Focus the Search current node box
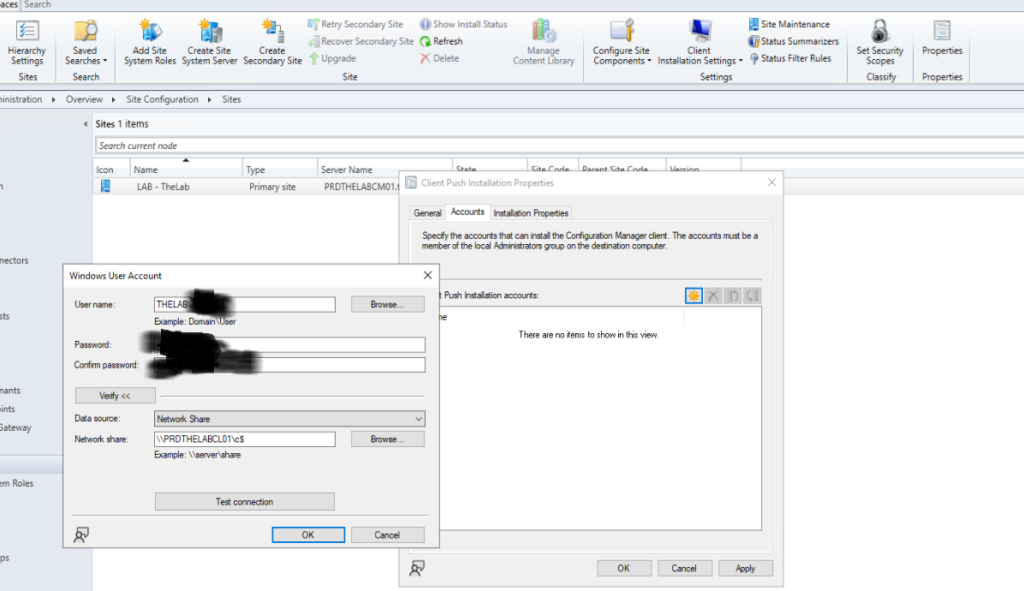 pos(559,146)
